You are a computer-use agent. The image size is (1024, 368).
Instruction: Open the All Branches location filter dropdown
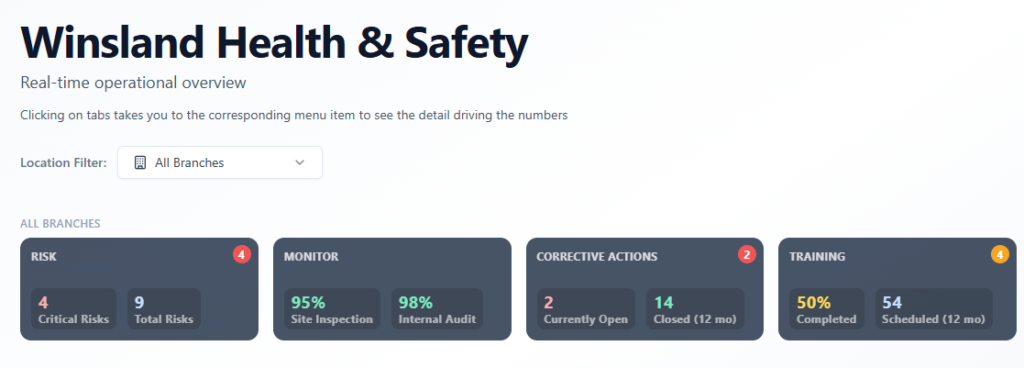tap(219, 162)
